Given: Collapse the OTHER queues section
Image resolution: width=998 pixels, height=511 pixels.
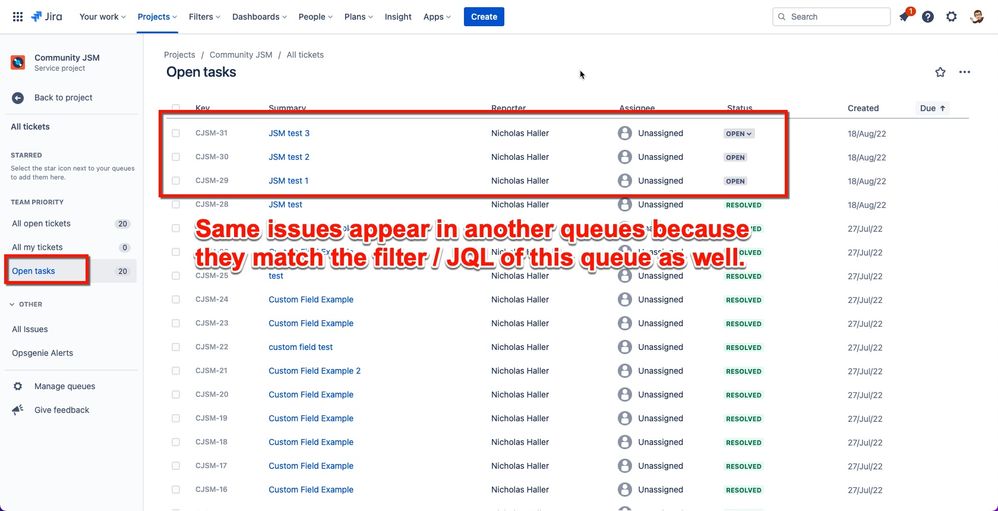Looking at the screenshot, I should [27, 304].
